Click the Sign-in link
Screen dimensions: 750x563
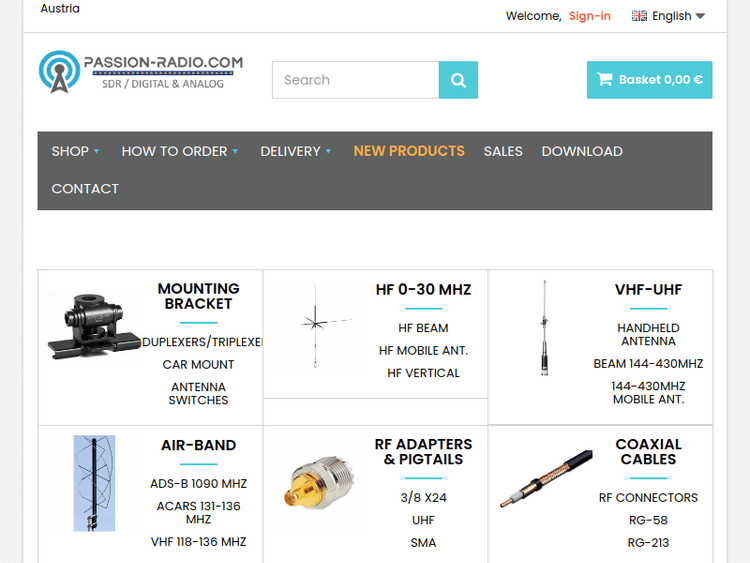click(589, 16)
